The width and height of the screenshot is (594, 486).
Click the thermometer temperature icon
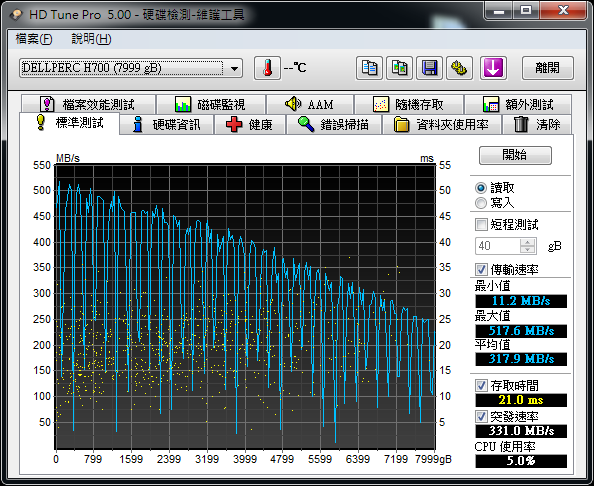coord(267,68)
